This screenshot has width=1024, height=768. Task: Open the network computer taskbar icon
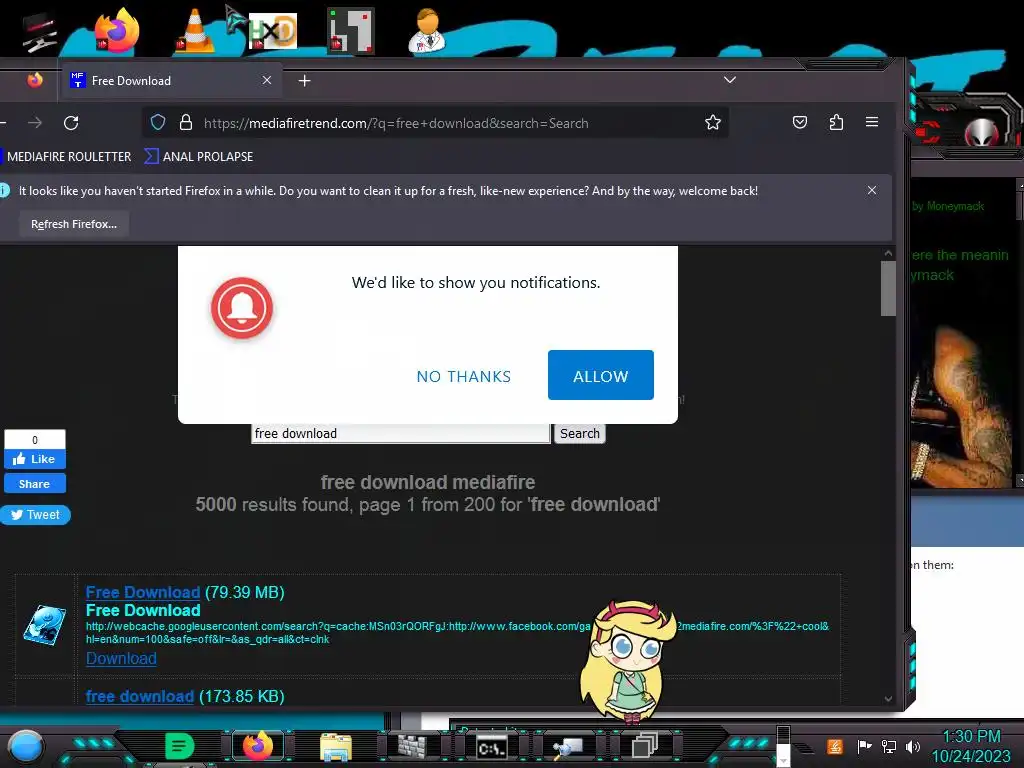[x=568, y=747]
